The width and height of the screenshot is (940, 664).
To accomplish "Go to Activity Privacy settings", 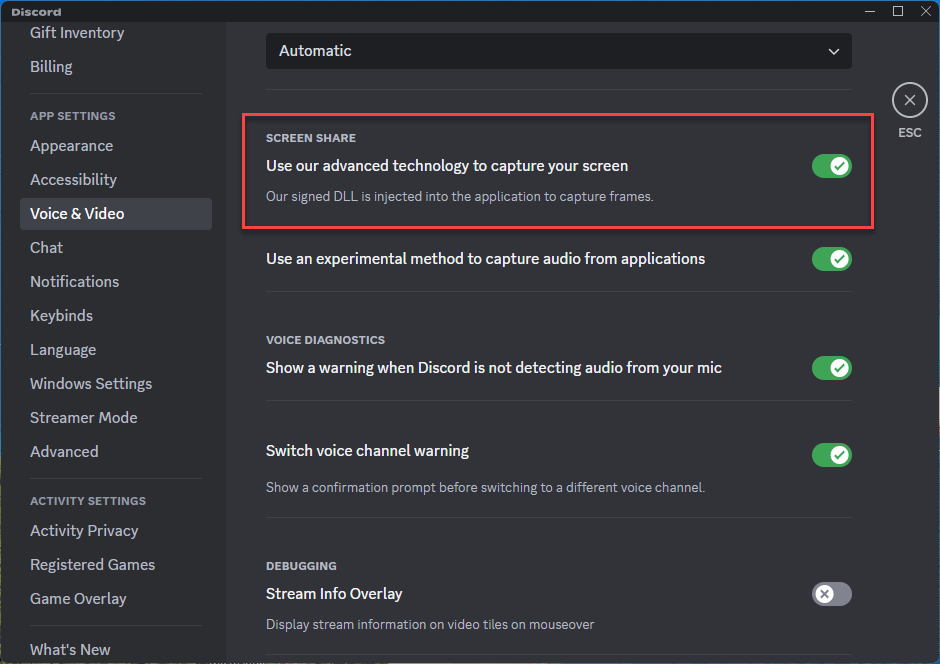I will tap(84, 531).
